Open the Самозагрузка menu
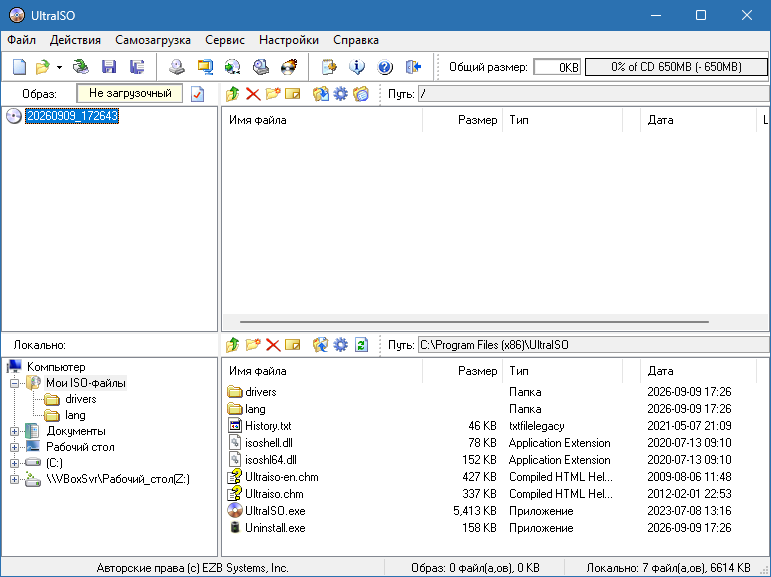The image size is (771, 577). pyautogui.click(x=153, y=40)
